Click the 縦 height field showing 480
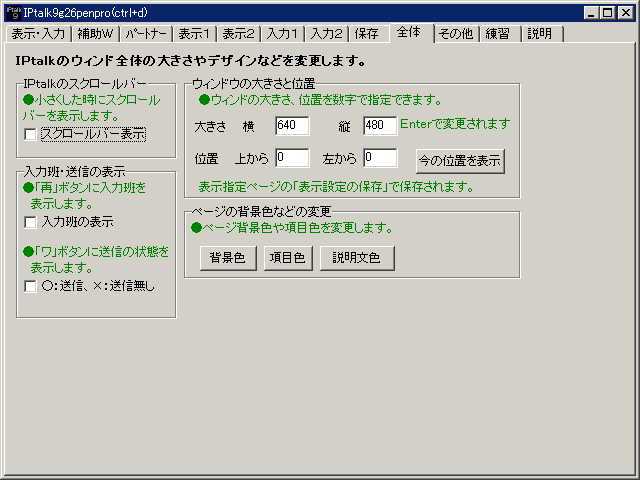Image resolution: width=640 pixels, height=480 pixels. click(380, 125)
